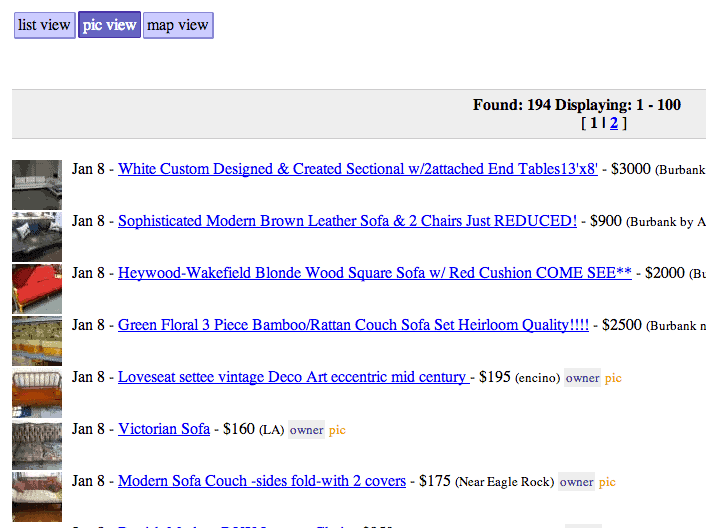Click the Modern Sofa Couch thumbnail
Image resolution: width=706 pixels, height=528 pixels.
tap(37, 496)
